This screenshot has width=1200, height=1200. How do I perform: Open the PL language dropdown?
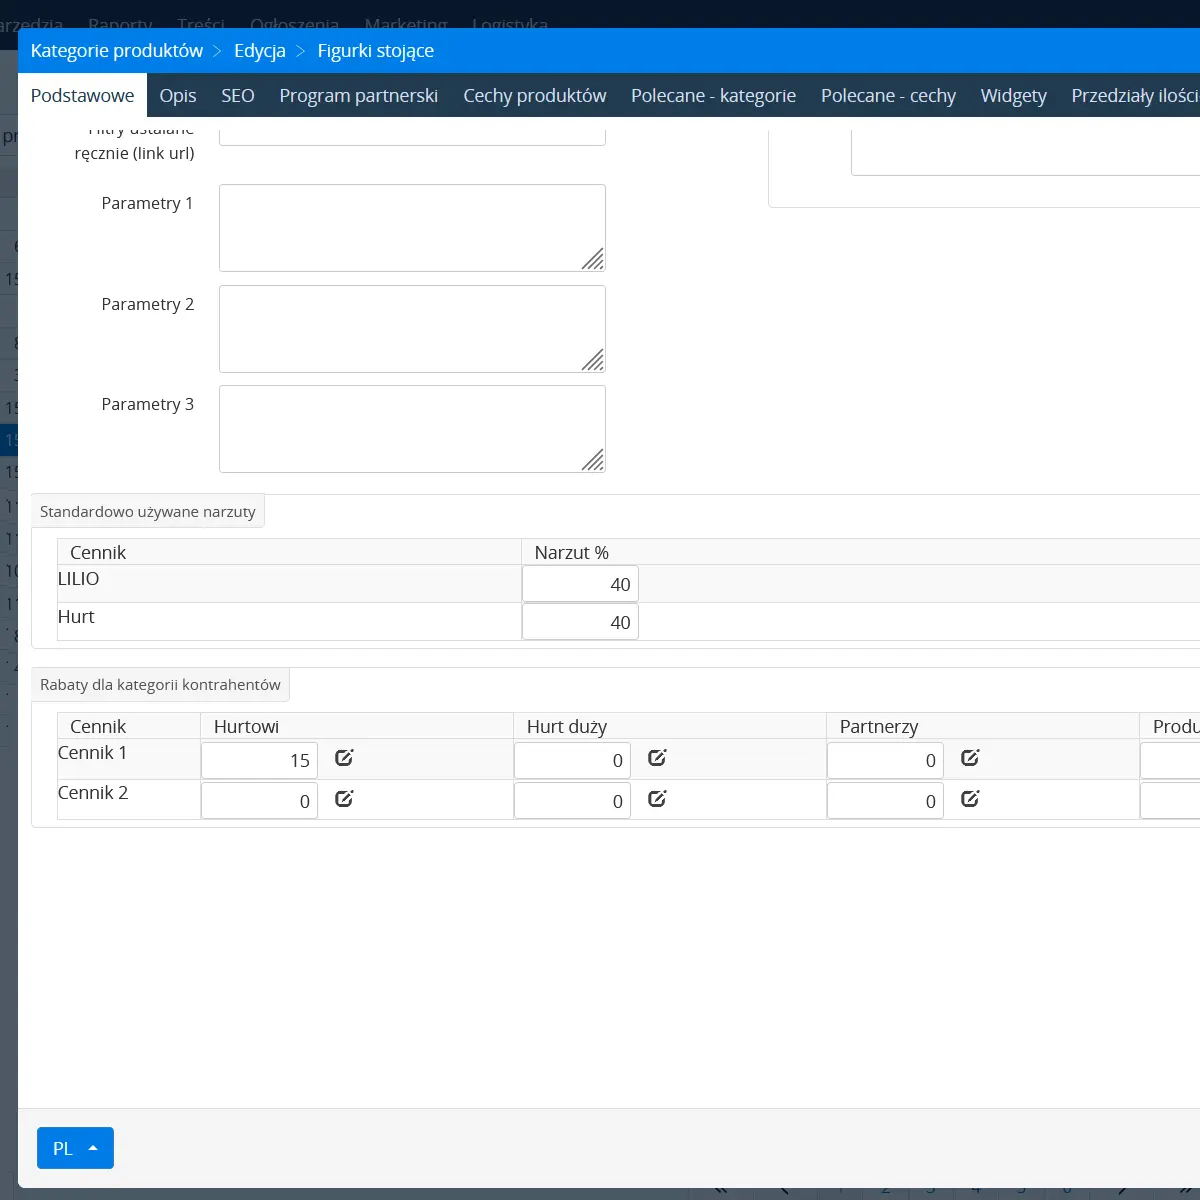click(x=75, y=1148)
